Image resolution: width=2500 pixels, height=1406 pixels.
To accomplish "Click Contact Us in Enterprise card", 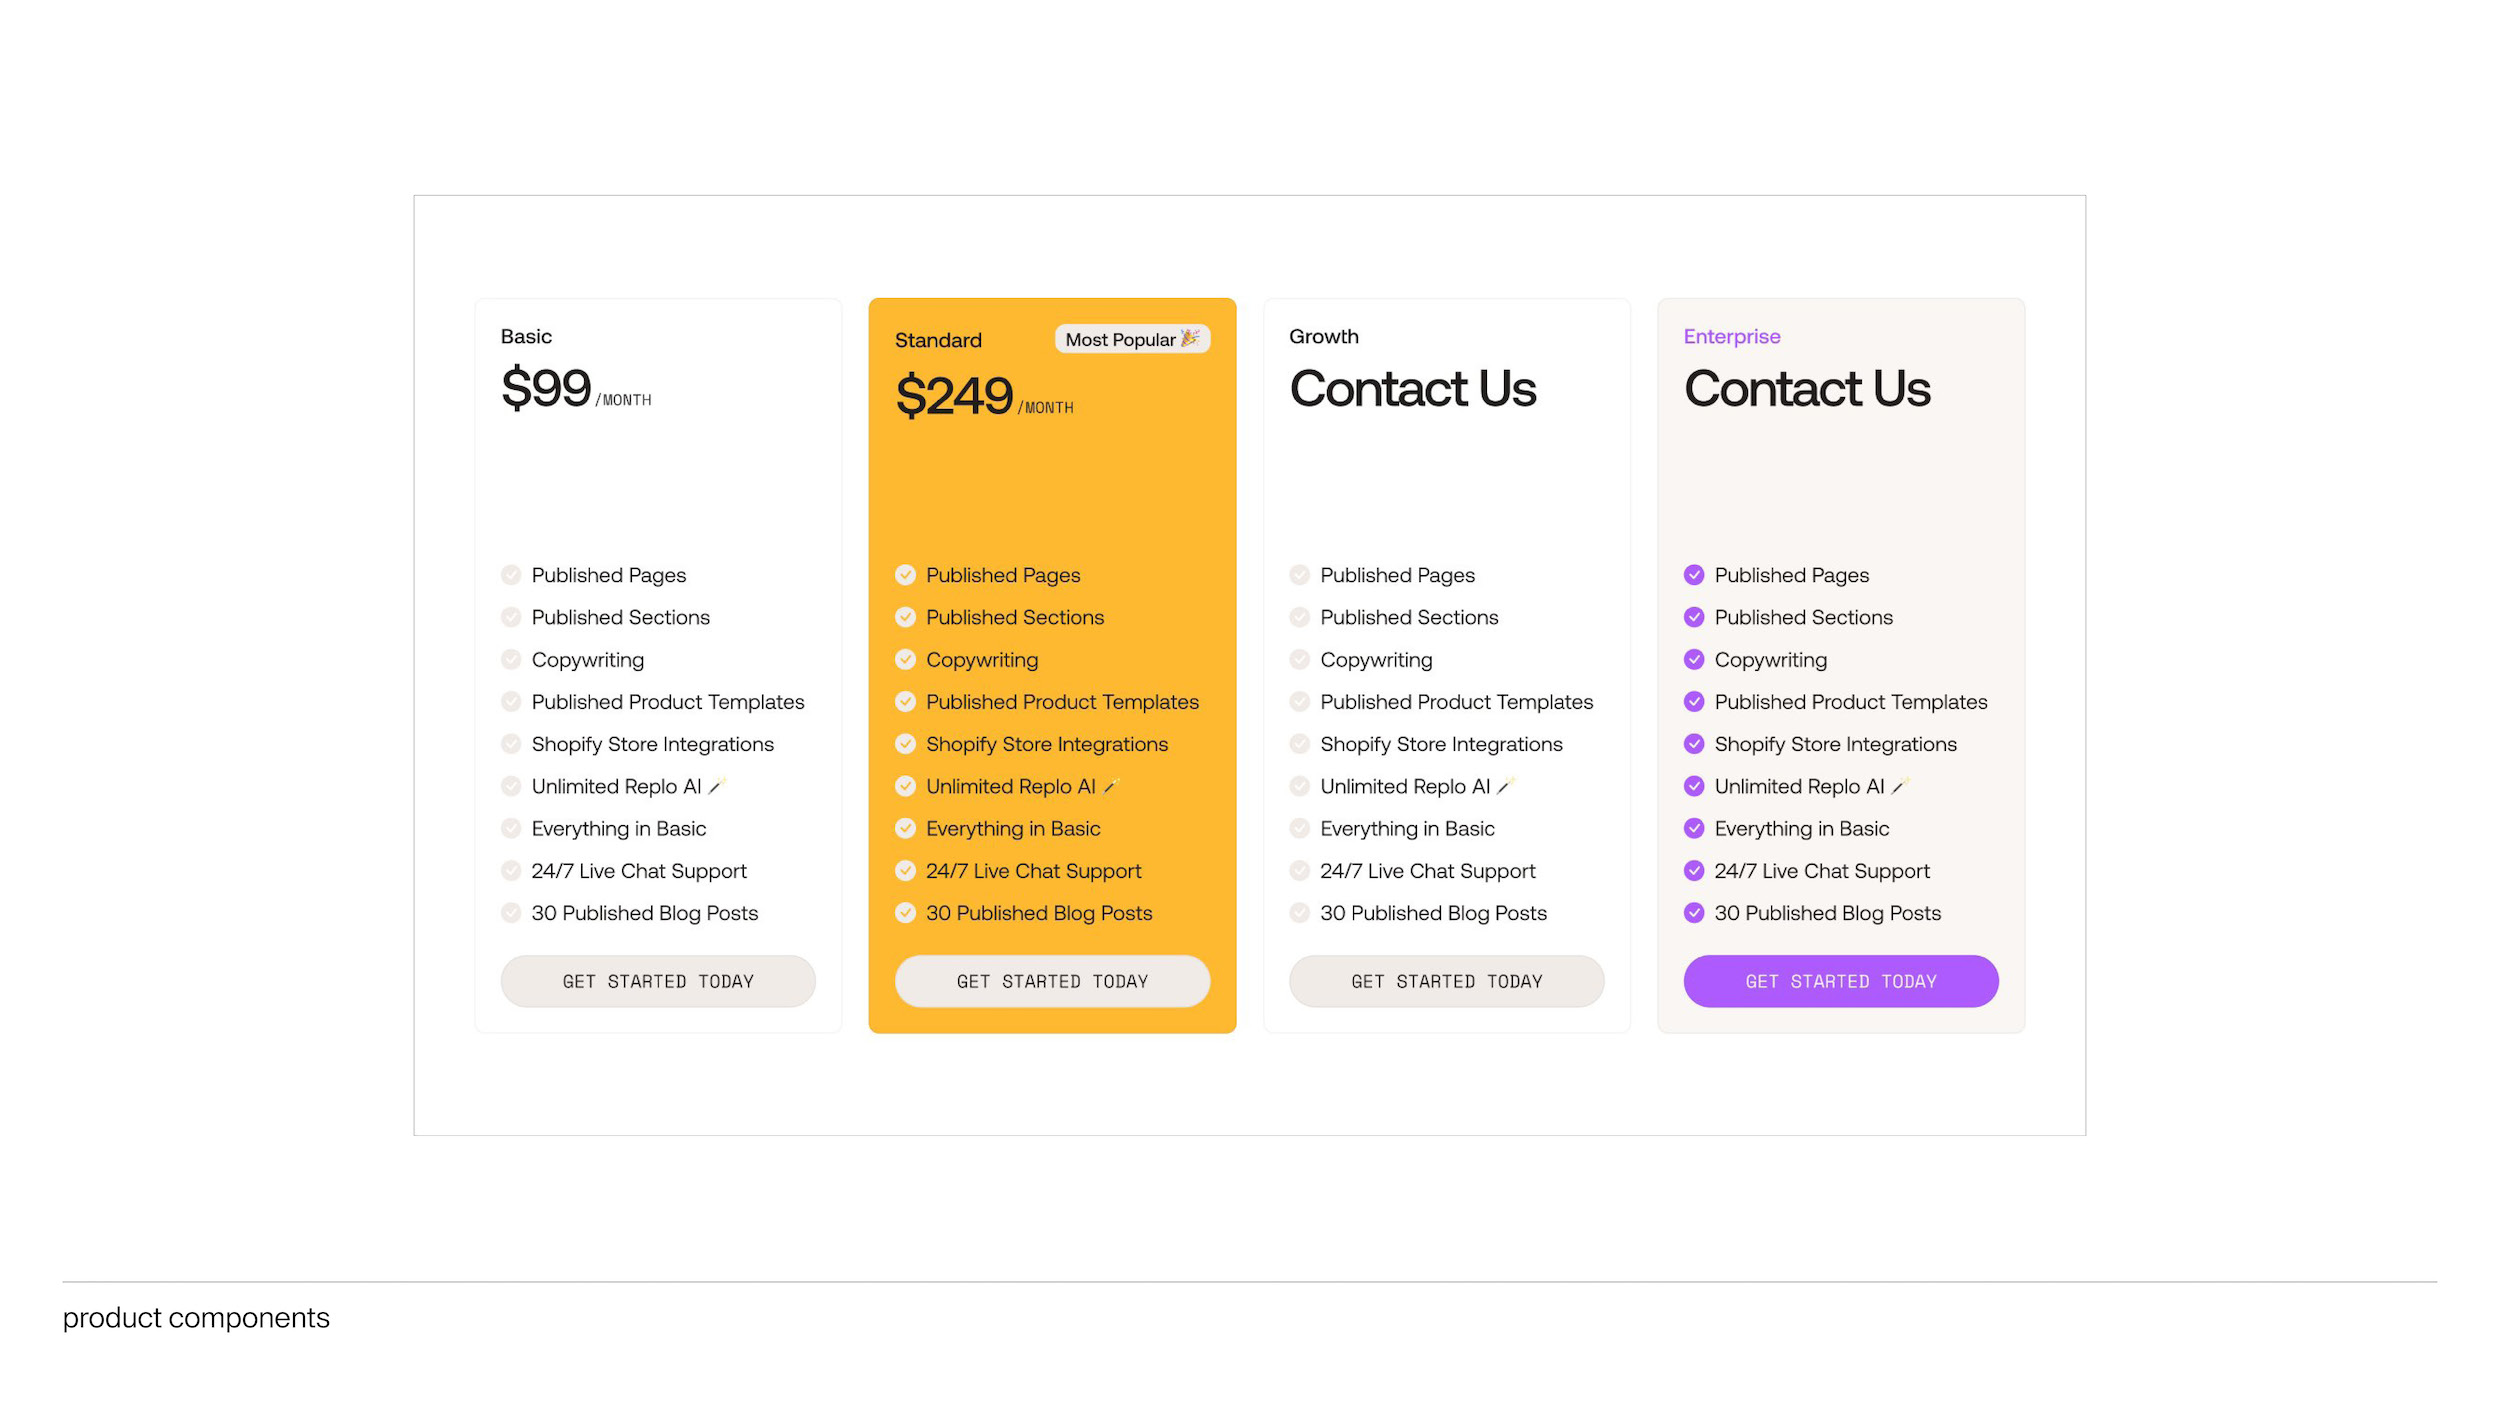I will pyautogui.click(x=1806, y=388).
